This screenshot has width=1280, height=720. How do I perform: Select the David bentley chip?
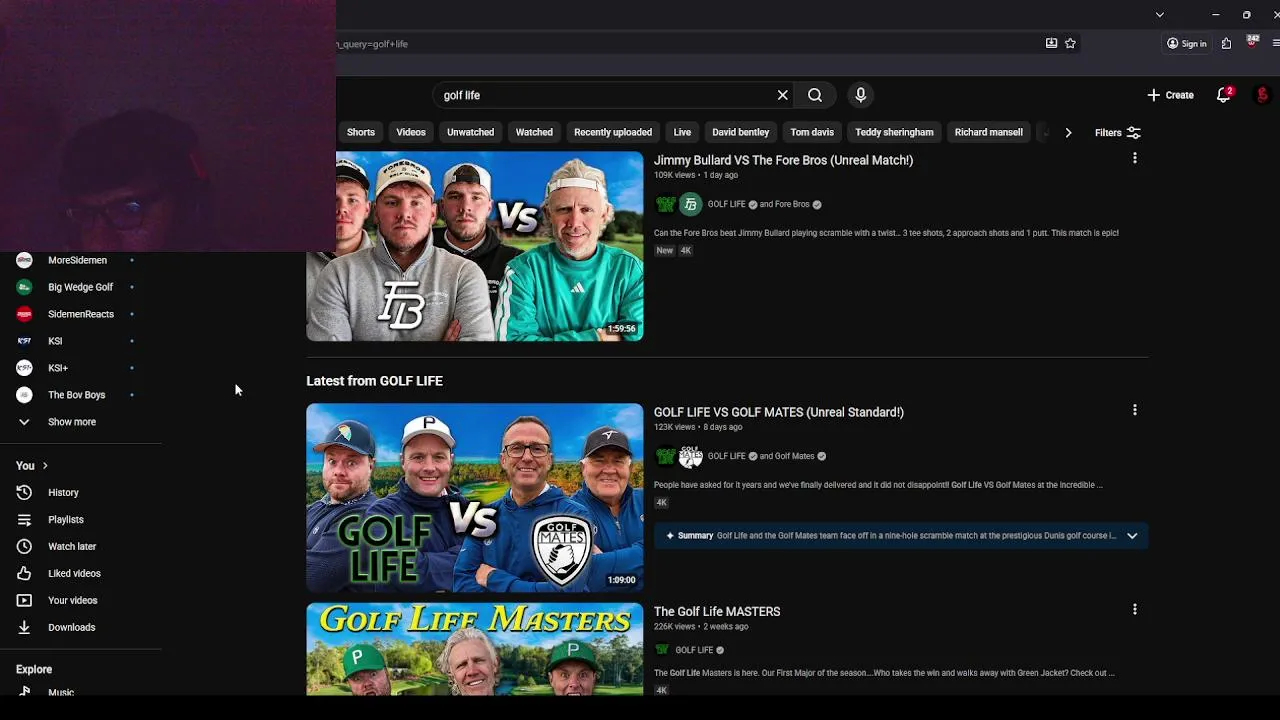[741, 132]
